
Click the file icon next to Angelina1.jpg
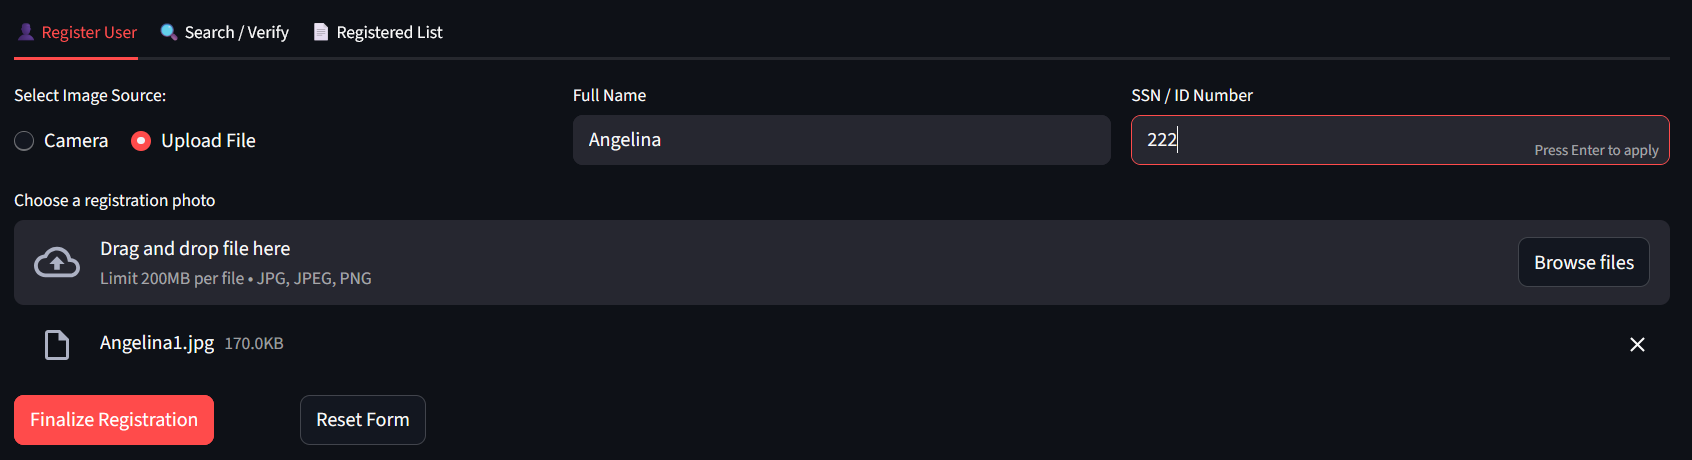pyautogui.click(x=57, y=345)
